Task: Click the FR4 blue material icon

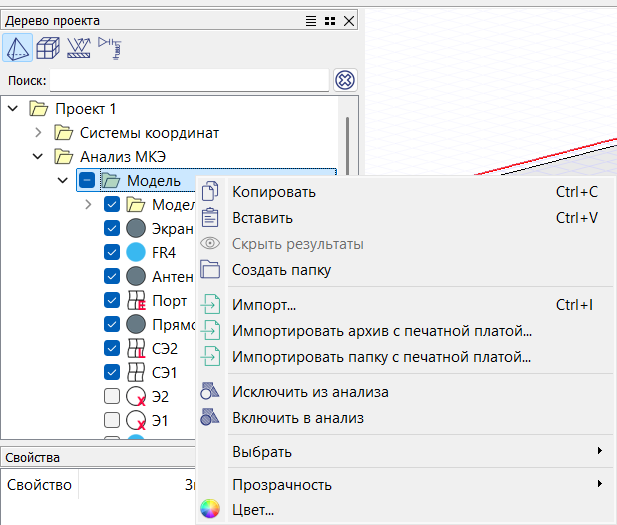Action: (x=137, y=253)
